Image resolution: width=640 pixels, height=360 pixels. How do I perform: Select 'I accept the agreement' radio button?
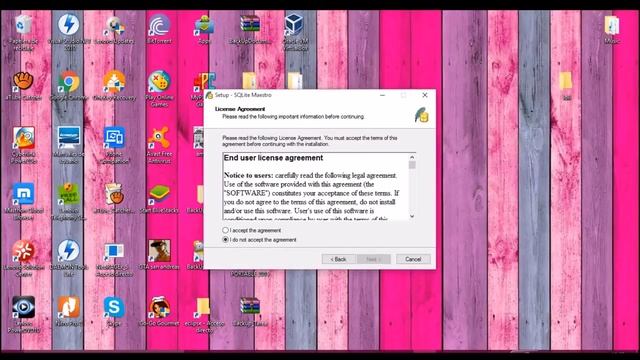[x=225, y=230]
